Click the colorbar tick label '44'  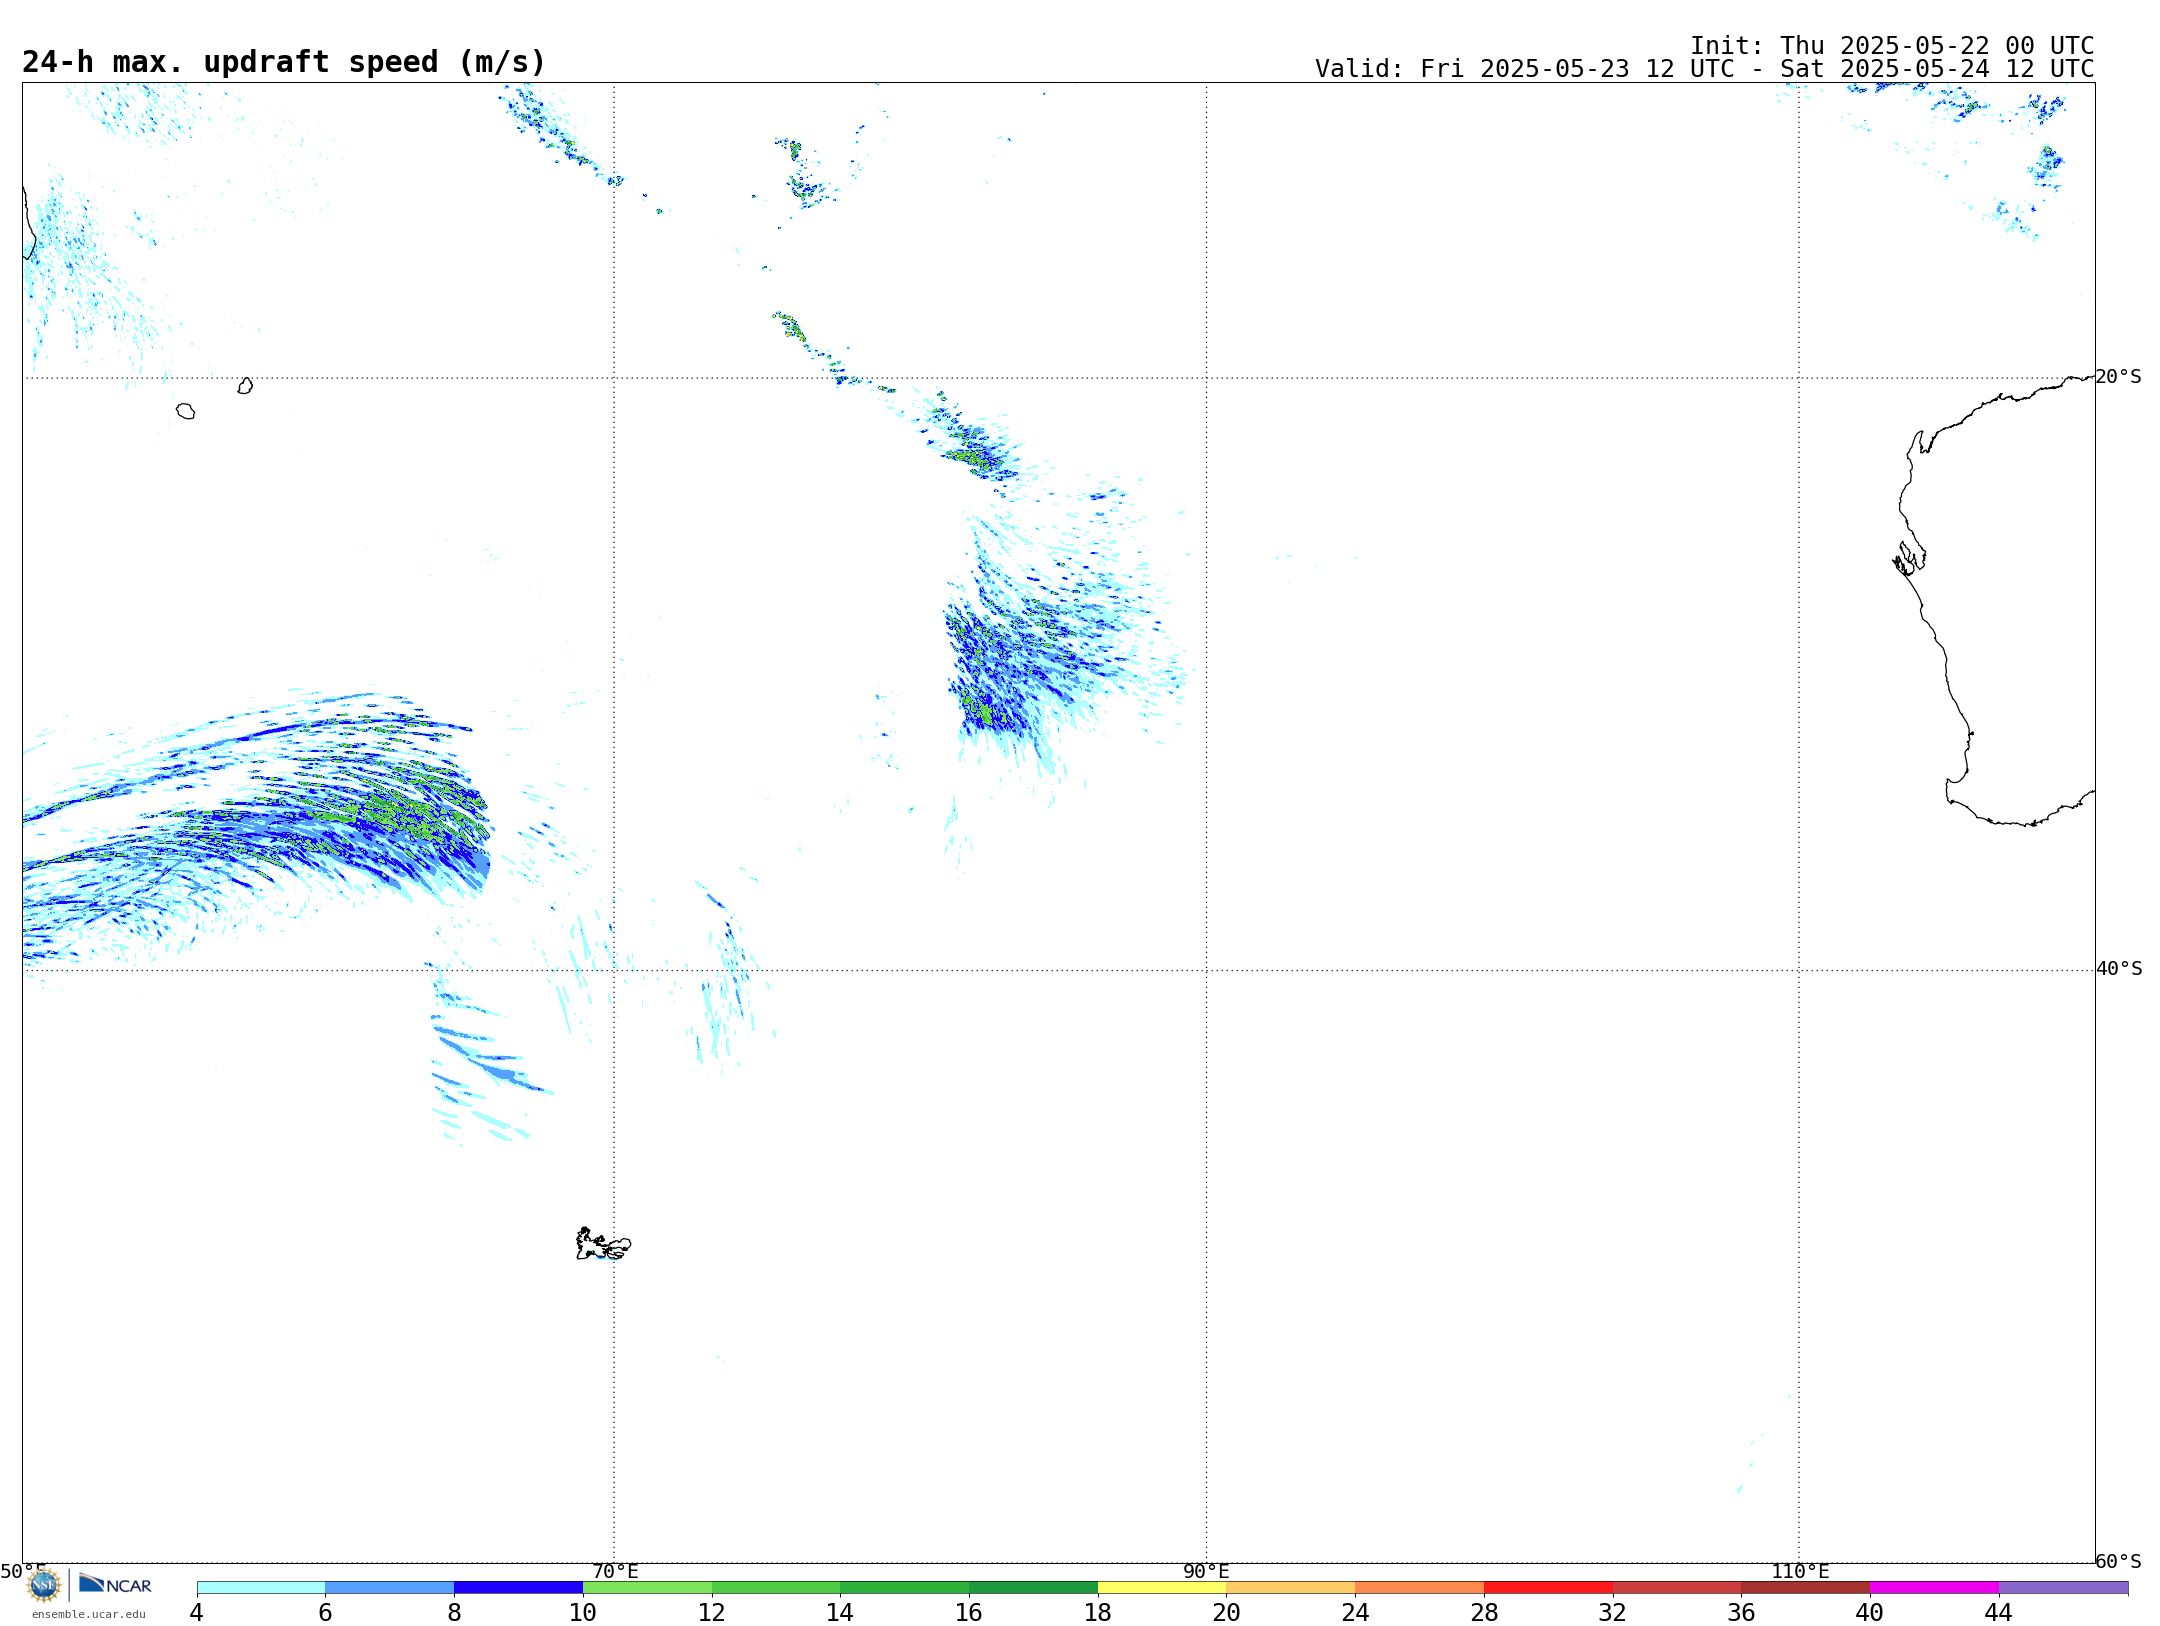point(1998,1612)
